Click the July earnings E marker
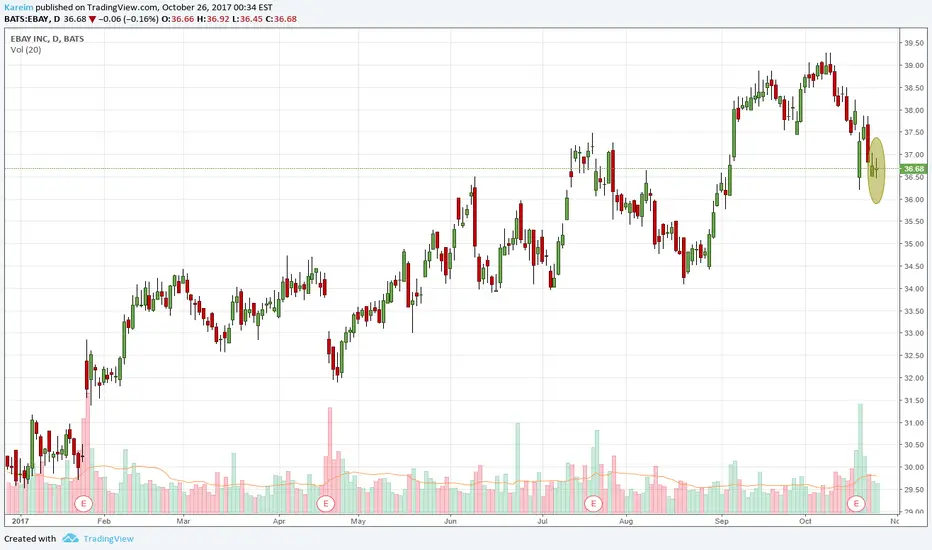 593,504
